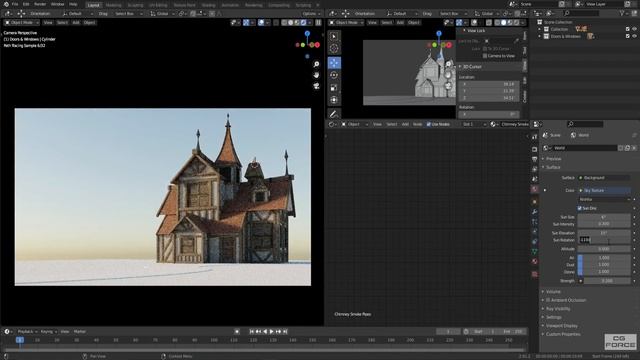
Task: Expand the Volume panel in World properties
Action: [x=553, y=291]
